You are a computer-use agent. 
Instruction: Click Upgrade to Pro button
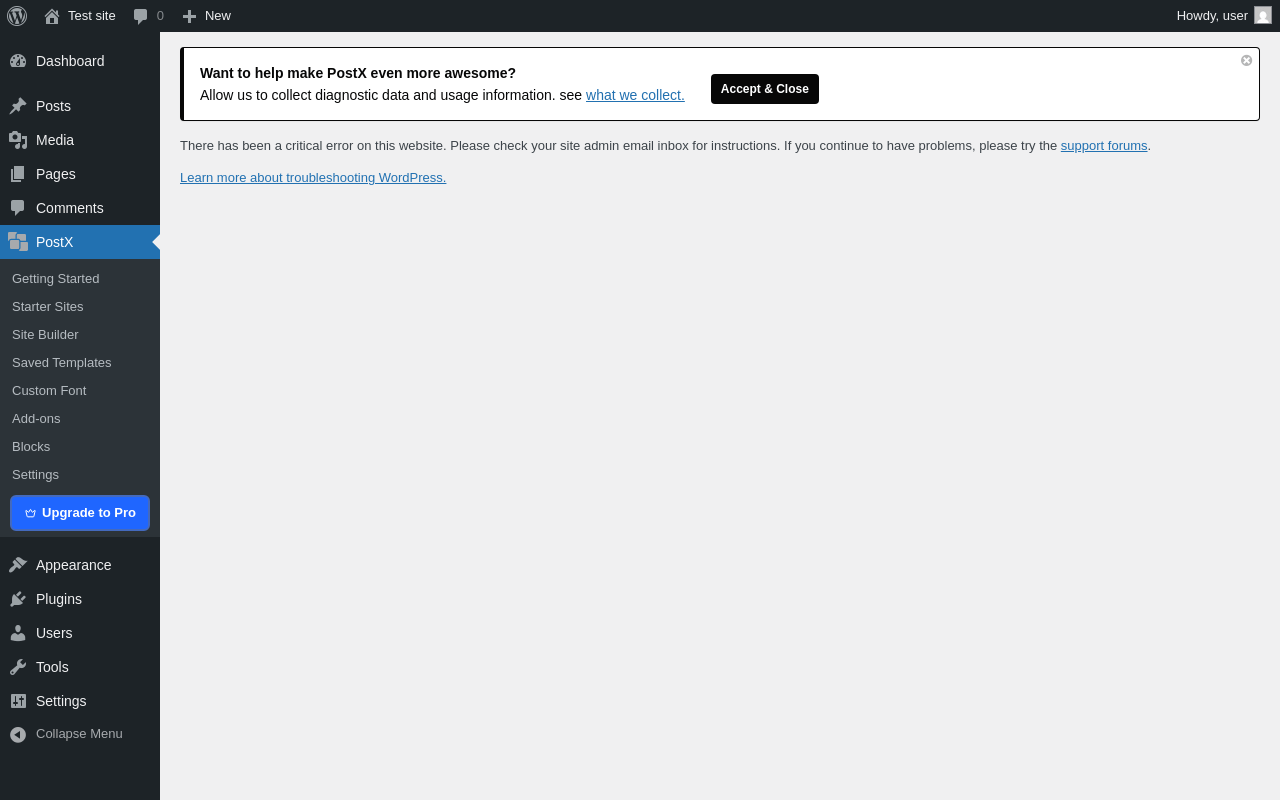[80, 513]
